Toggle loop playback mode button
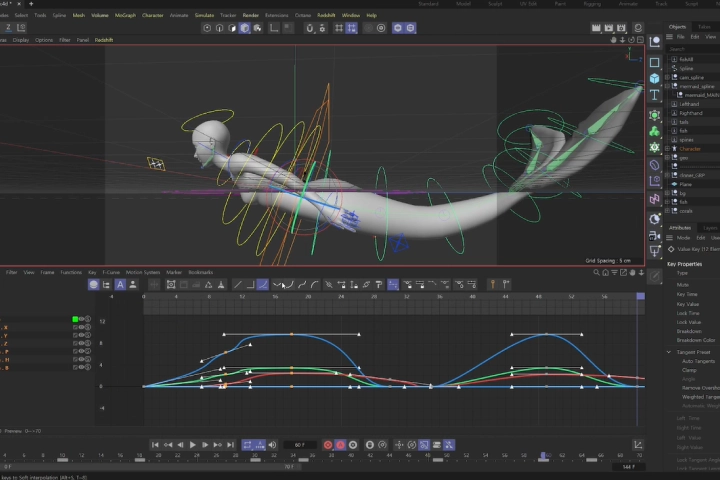This screenshot has height=480, width=720. [247, 445]
